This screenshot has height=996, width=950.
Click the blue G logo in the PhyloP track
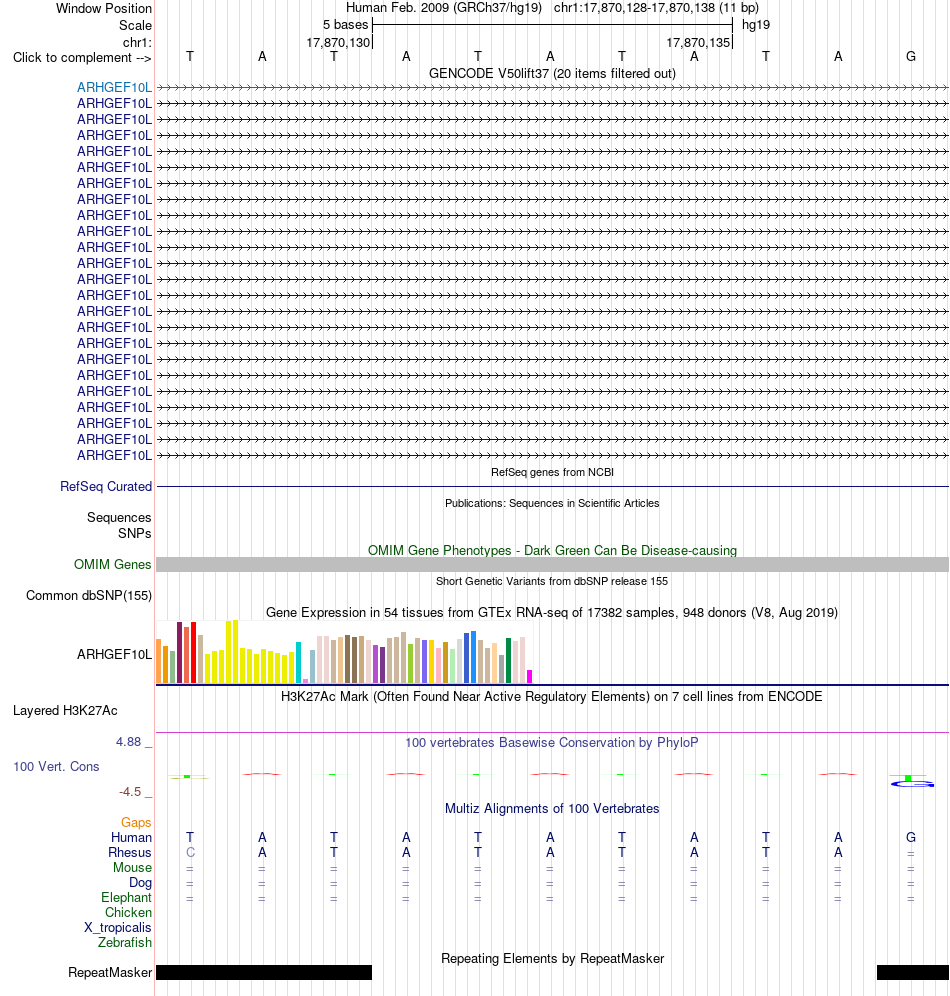click(x=912, y=784)
